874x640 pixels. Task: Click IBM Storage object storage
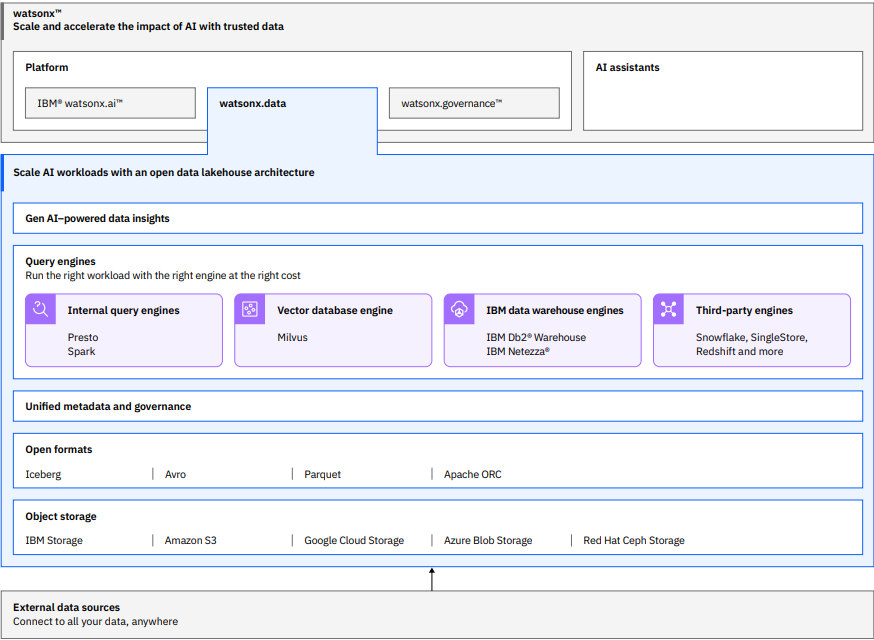click(54, 540)
